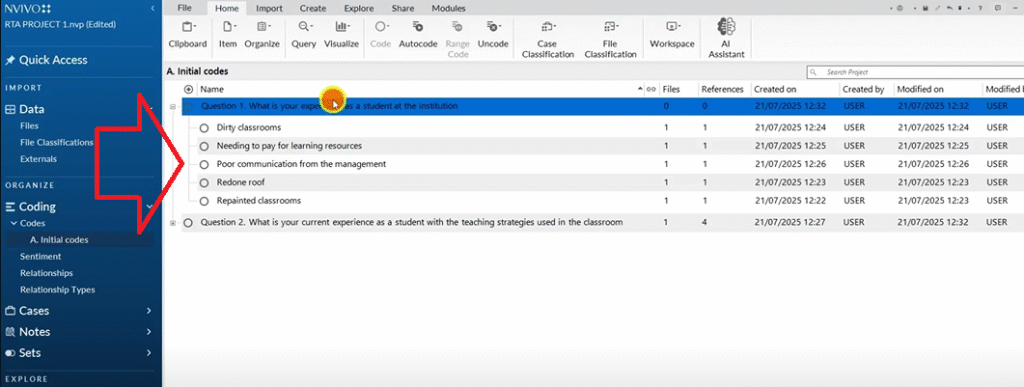This screenshot has height=387, width=1024.
Task: Open the Query tool menu
Action: click(x=304, y=35)
